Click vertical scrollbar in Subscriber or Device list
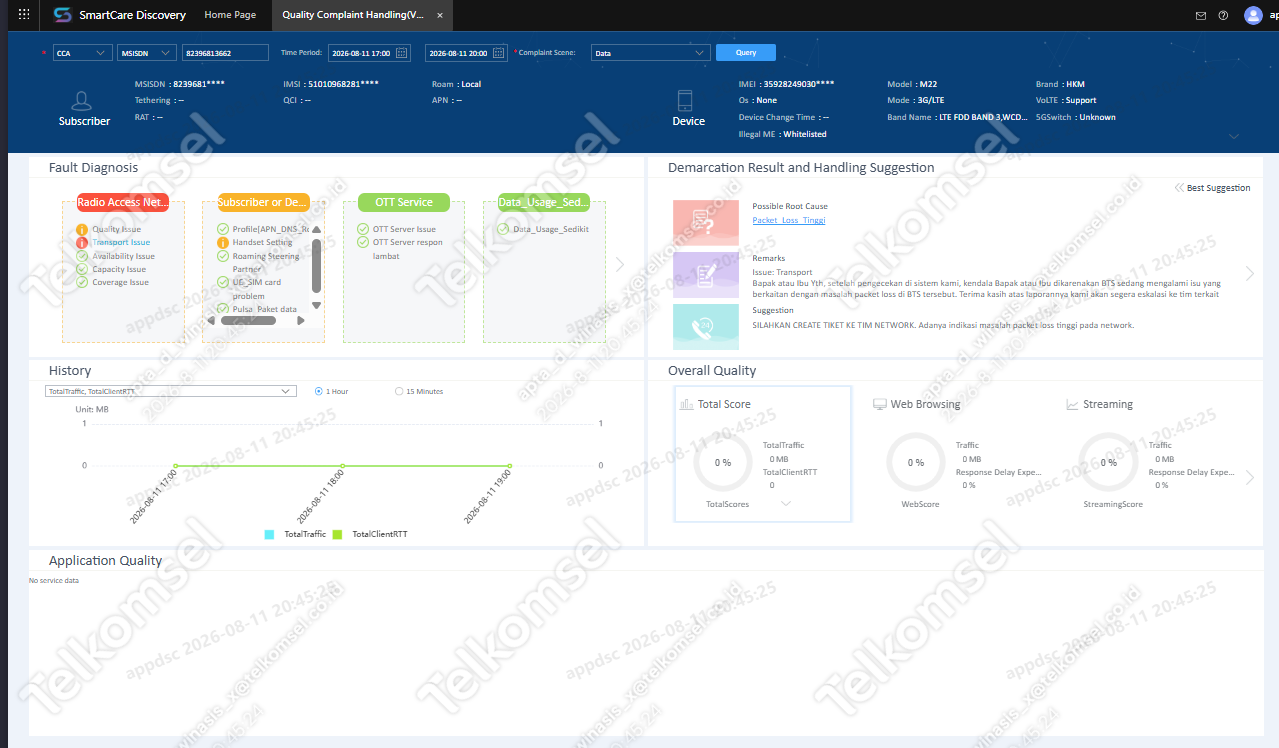 tap(317, 265)
